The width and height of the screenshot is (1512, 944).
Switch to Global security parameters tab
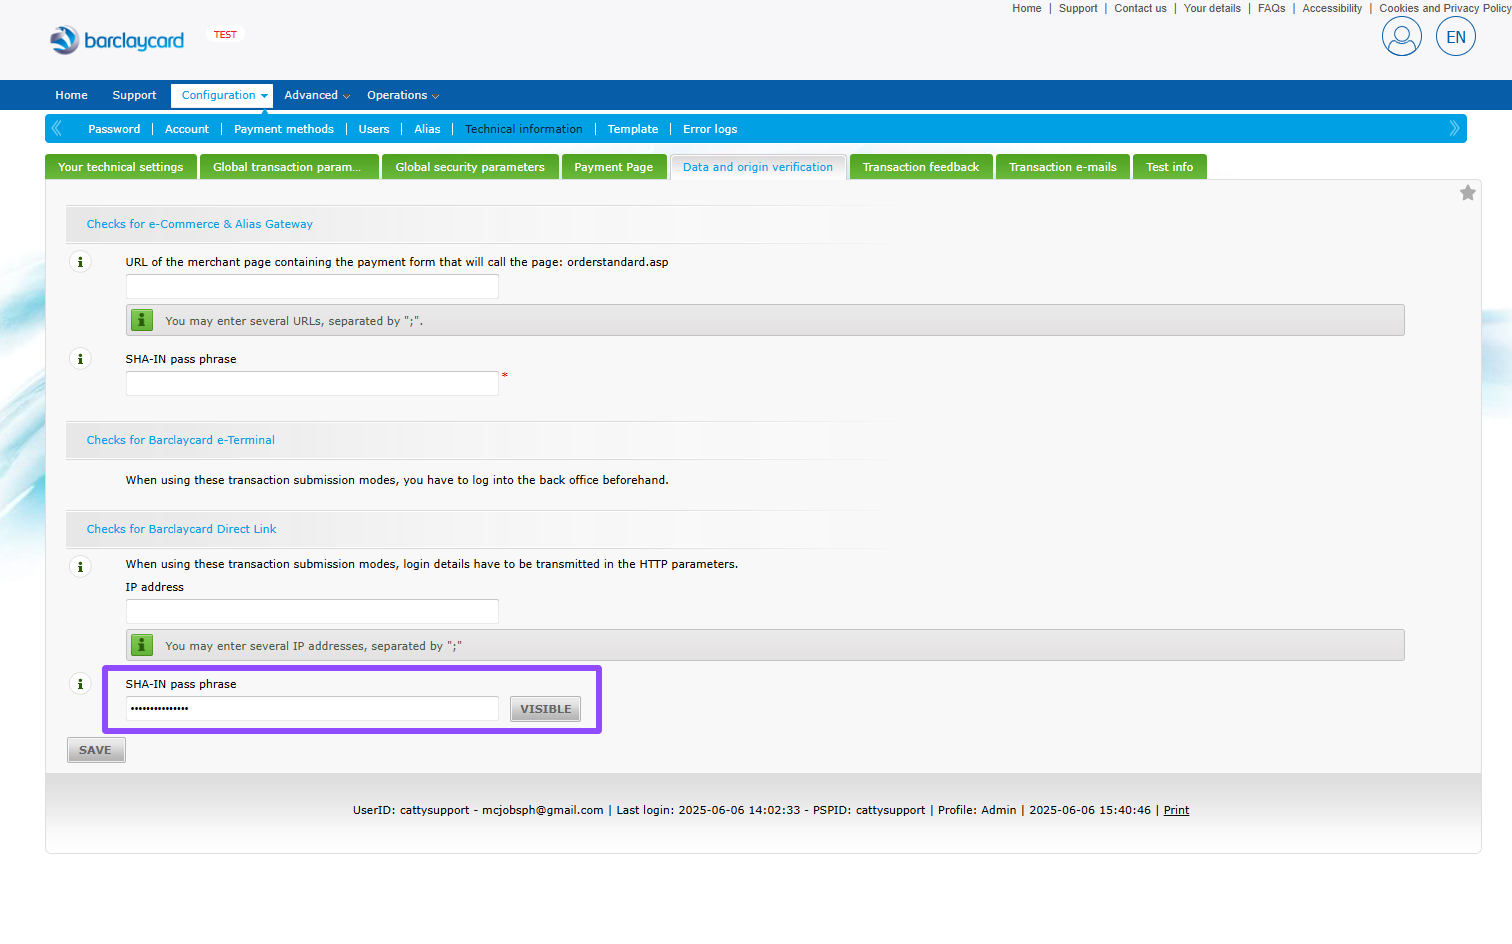[470, 167]
